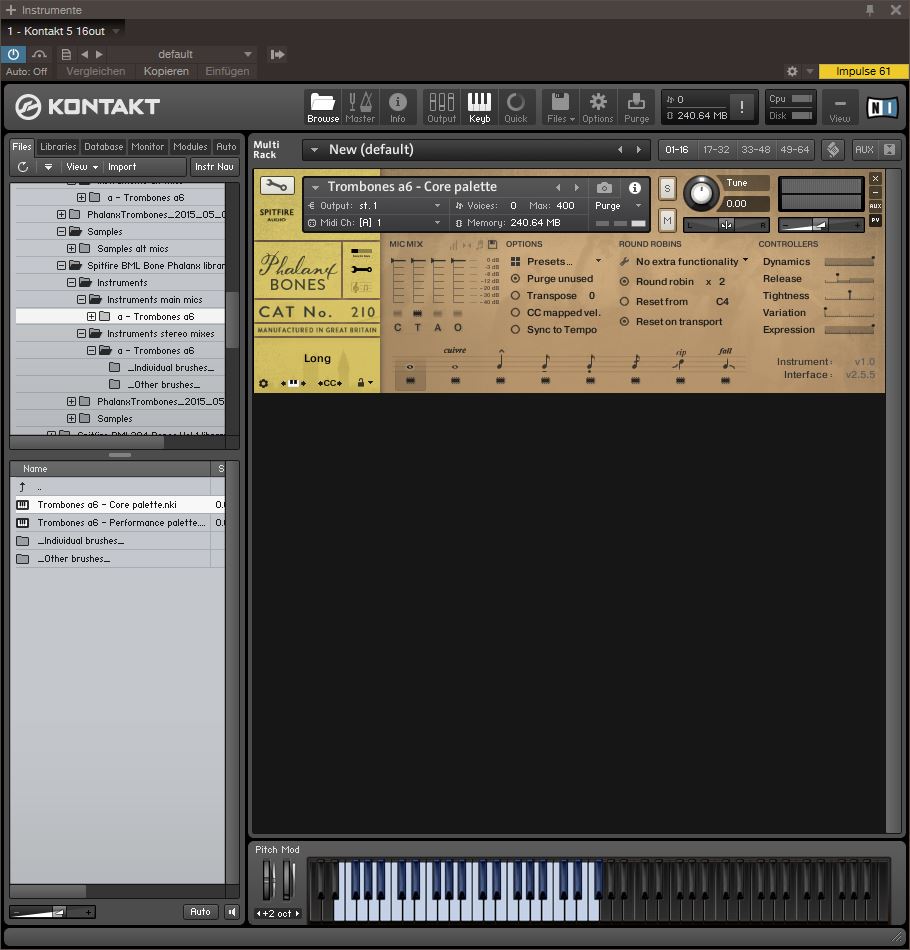Image resolution: width=910 pixels, height=950 pixels.
Task: Click the Phalanx Bones spanner view icon
Action: pyautogui.click(x=361, y=270)
